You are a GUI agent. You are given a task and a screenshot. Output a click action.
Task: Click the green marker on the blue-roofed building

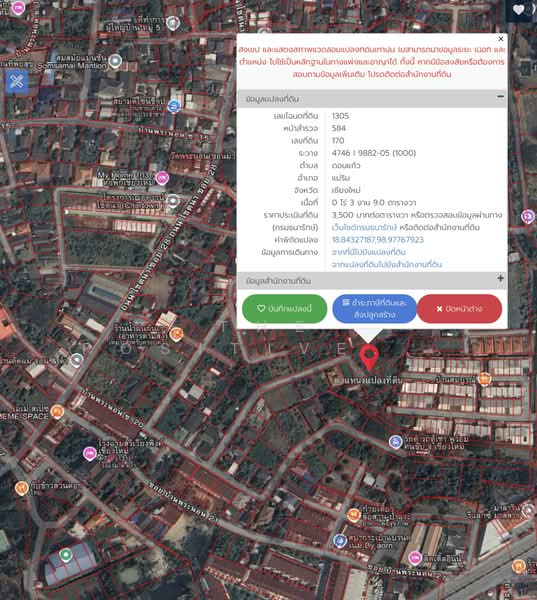[x=66, y=554]
